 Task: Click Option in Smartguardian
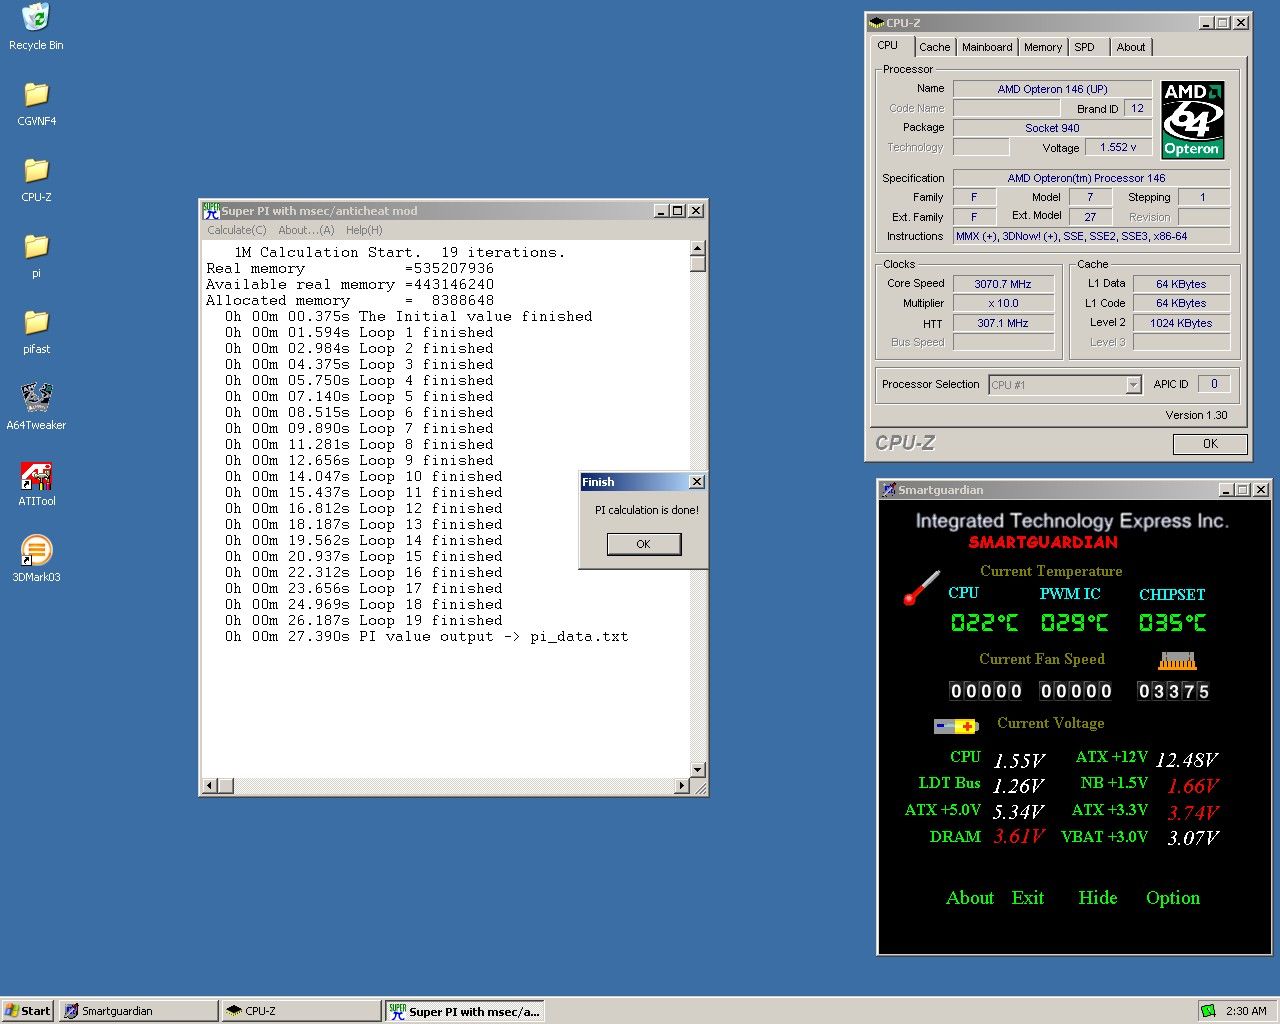[x=1173, y=898]
